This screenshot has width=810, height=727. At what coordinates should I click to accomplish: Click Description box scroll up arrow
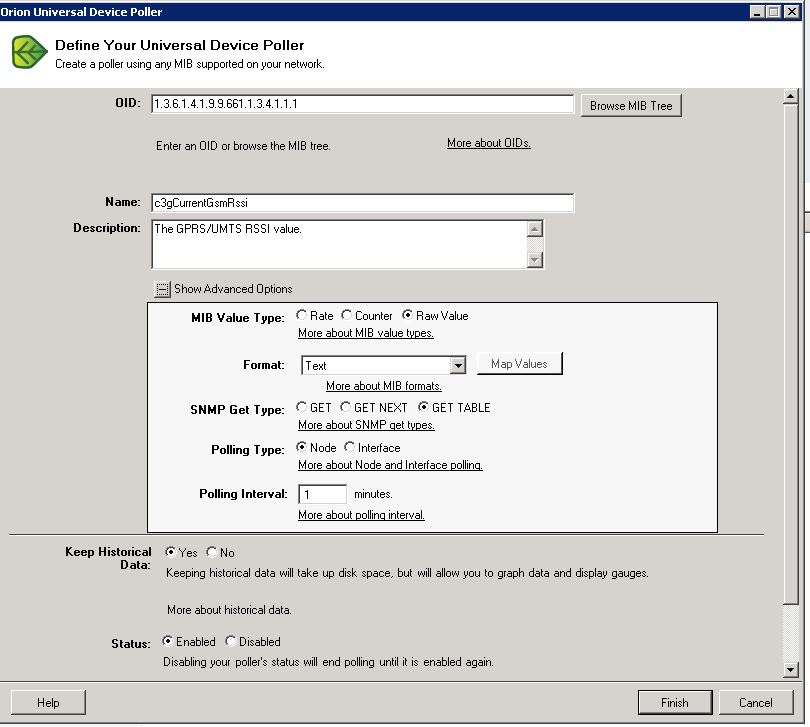coord(535,228)
